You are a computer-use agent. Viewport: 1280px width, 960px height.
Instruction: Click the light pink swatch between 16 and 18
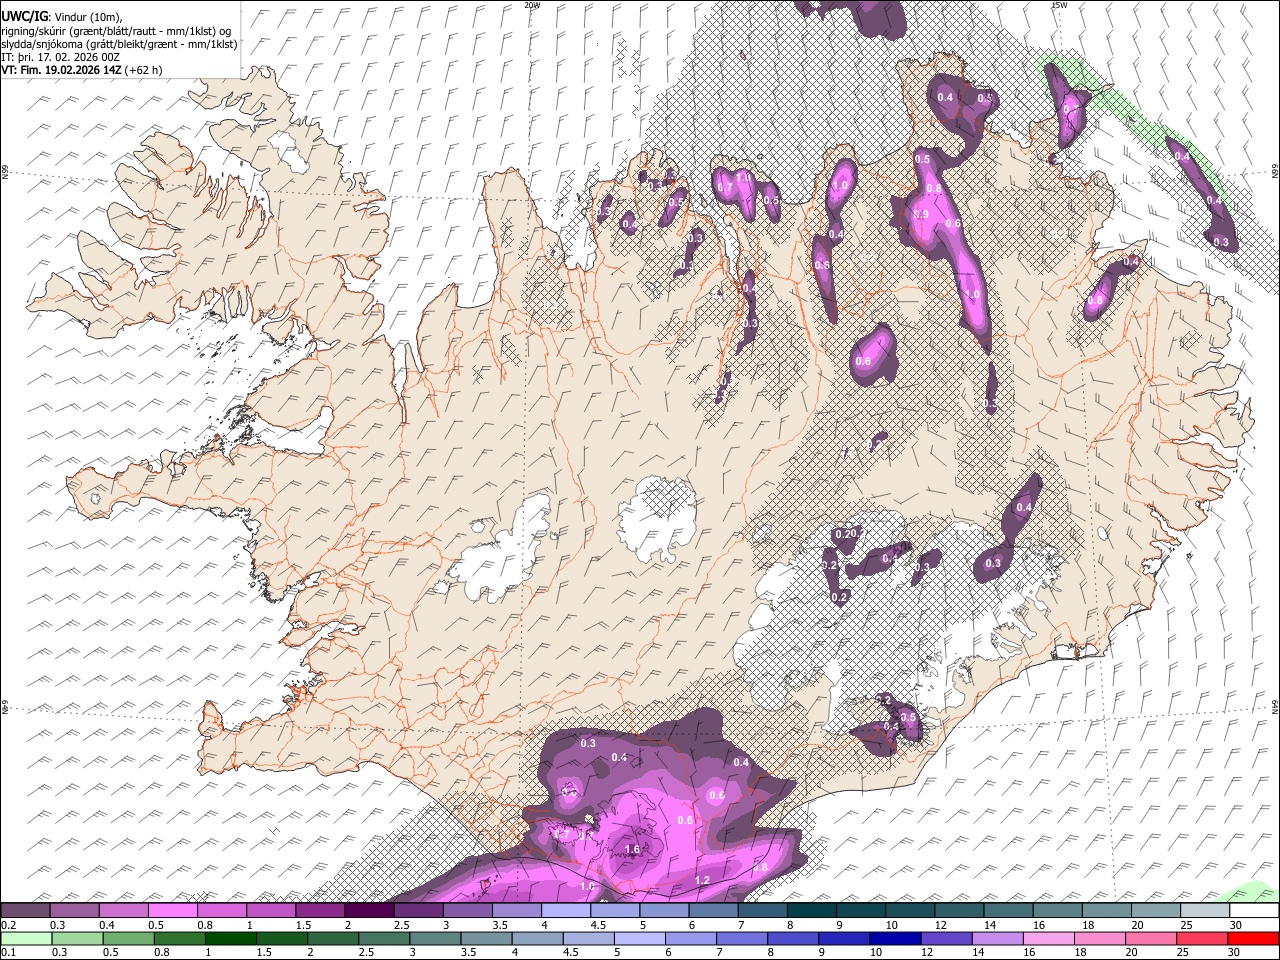pyautogui.click(x=1048, y=938)
